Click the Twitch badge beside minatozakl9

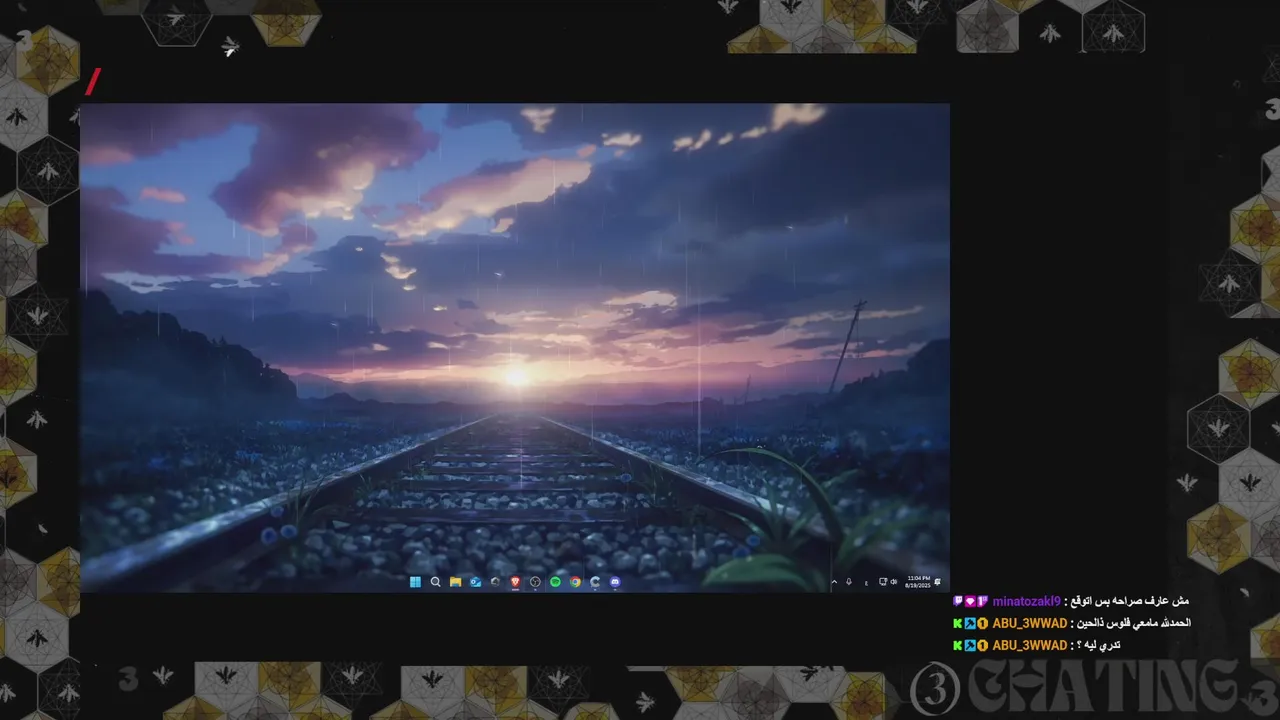(958, 601)
